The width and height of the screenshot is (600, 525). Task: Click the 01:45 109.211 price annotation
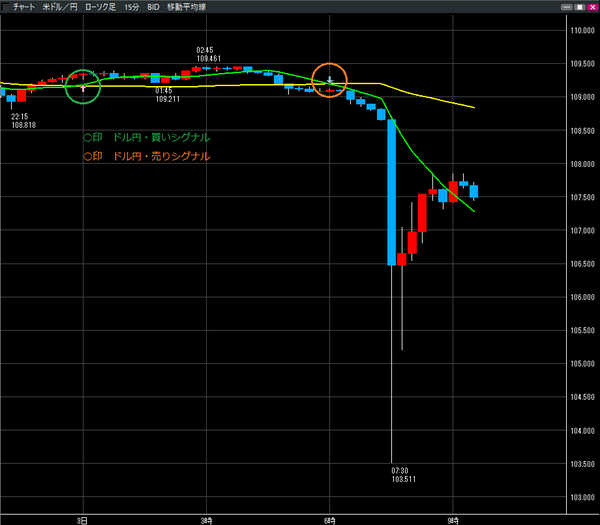click(x=167, y=95)
